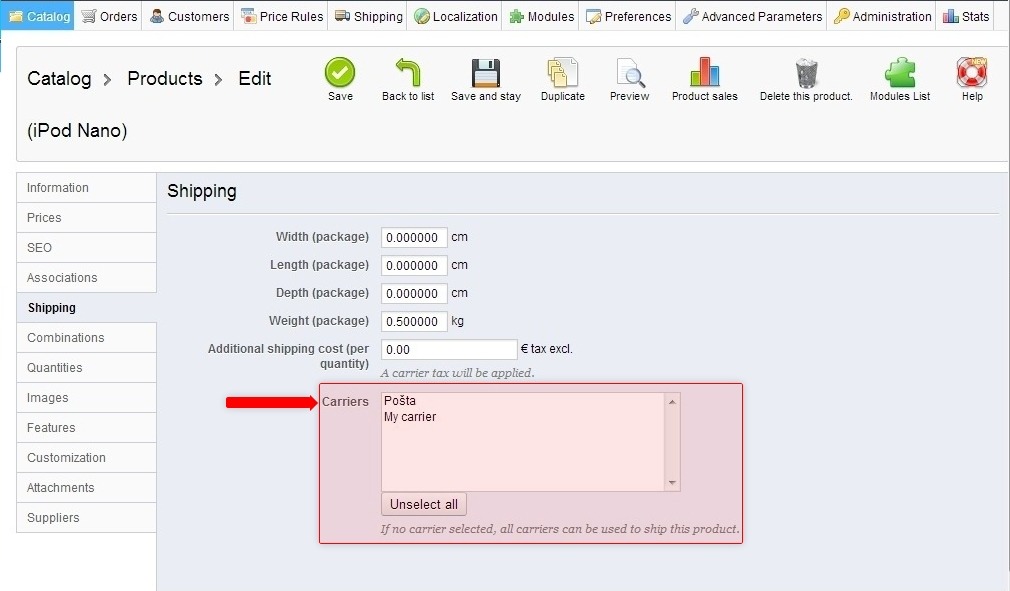The height and width of the screenshot is (591, 1010).
Task: Switch to the Images tab
Action: click(x=86, y=397)
